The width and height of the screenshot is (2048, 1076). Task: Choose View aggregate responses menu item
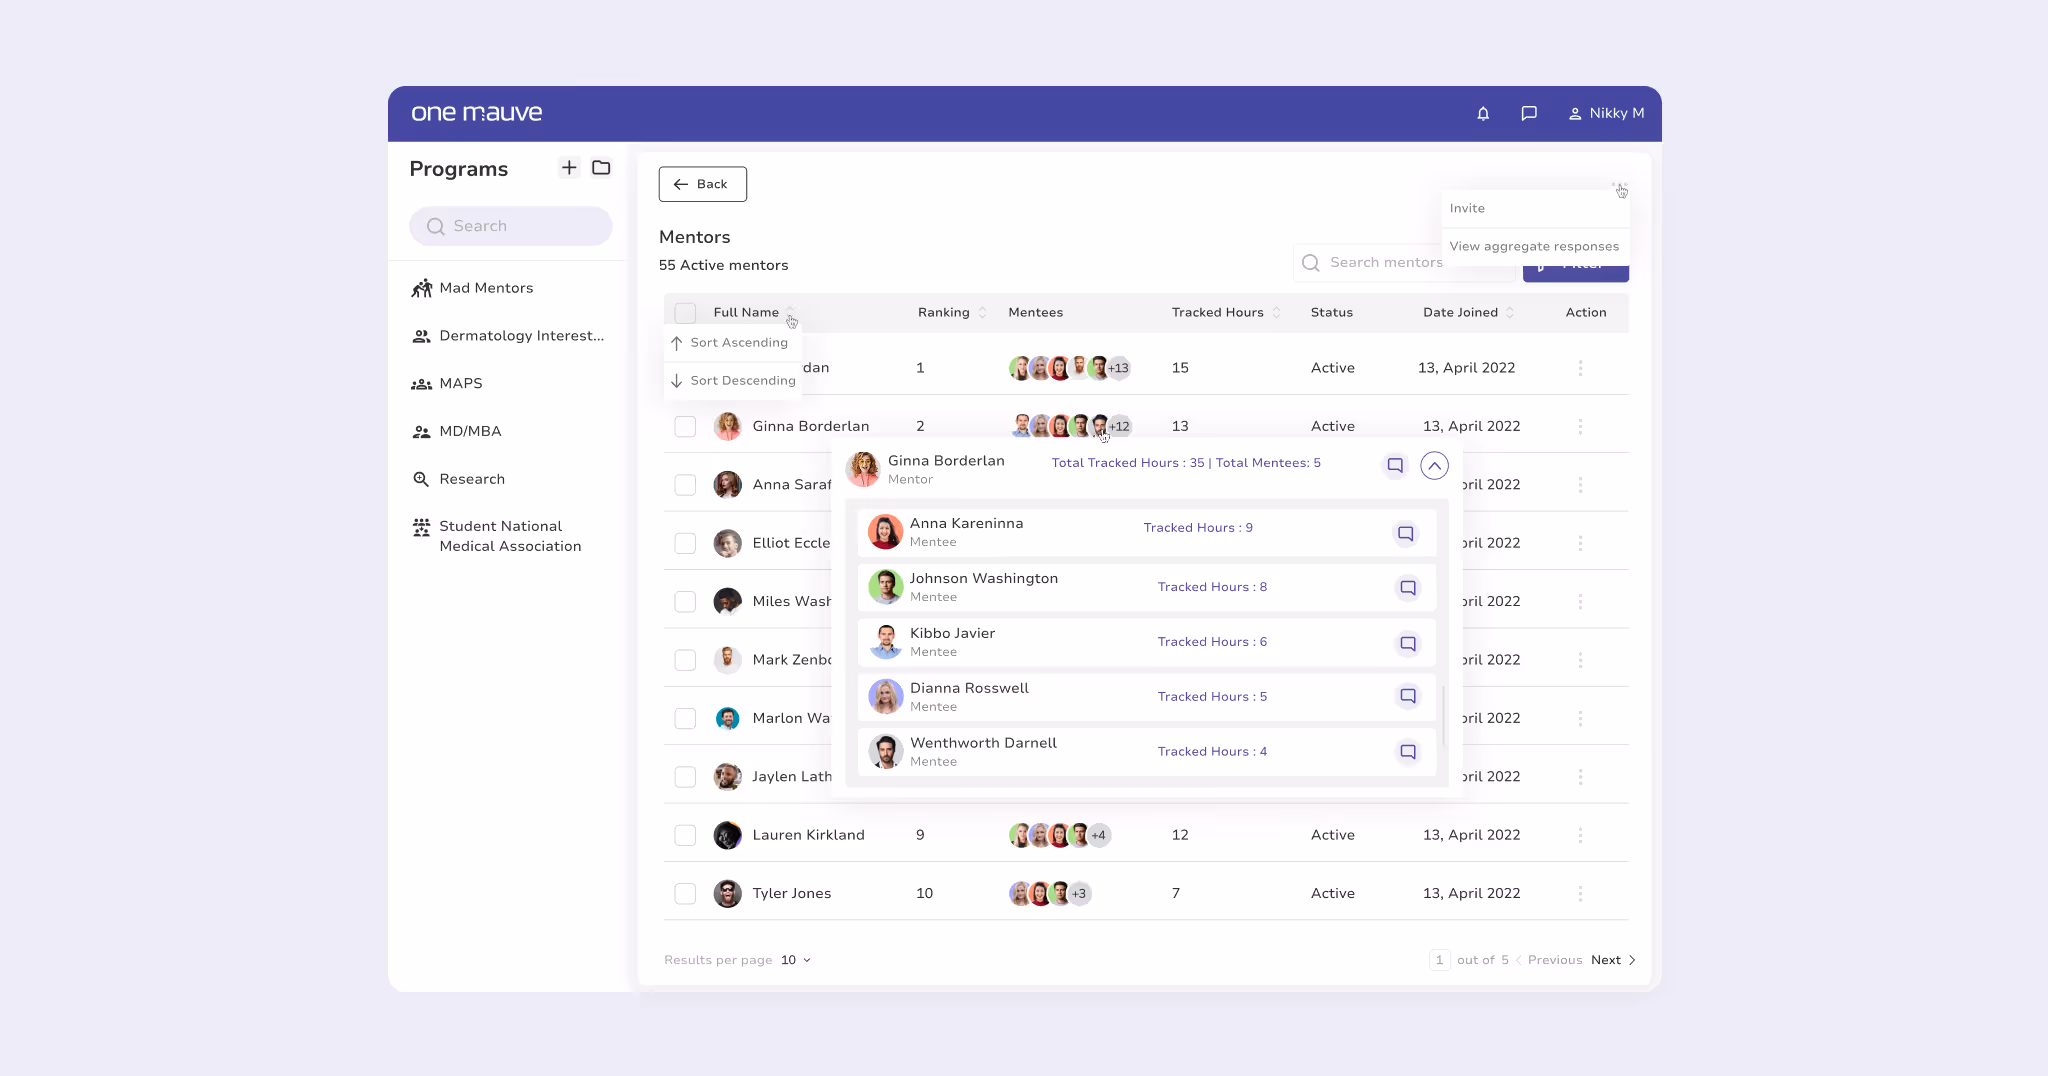click(x=1535, y=246)
